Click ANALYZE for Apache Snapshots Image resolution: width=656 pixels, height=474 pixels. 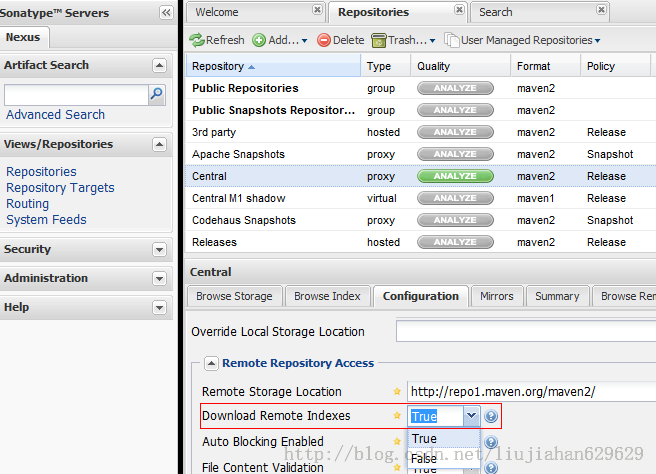coord(455,154)
